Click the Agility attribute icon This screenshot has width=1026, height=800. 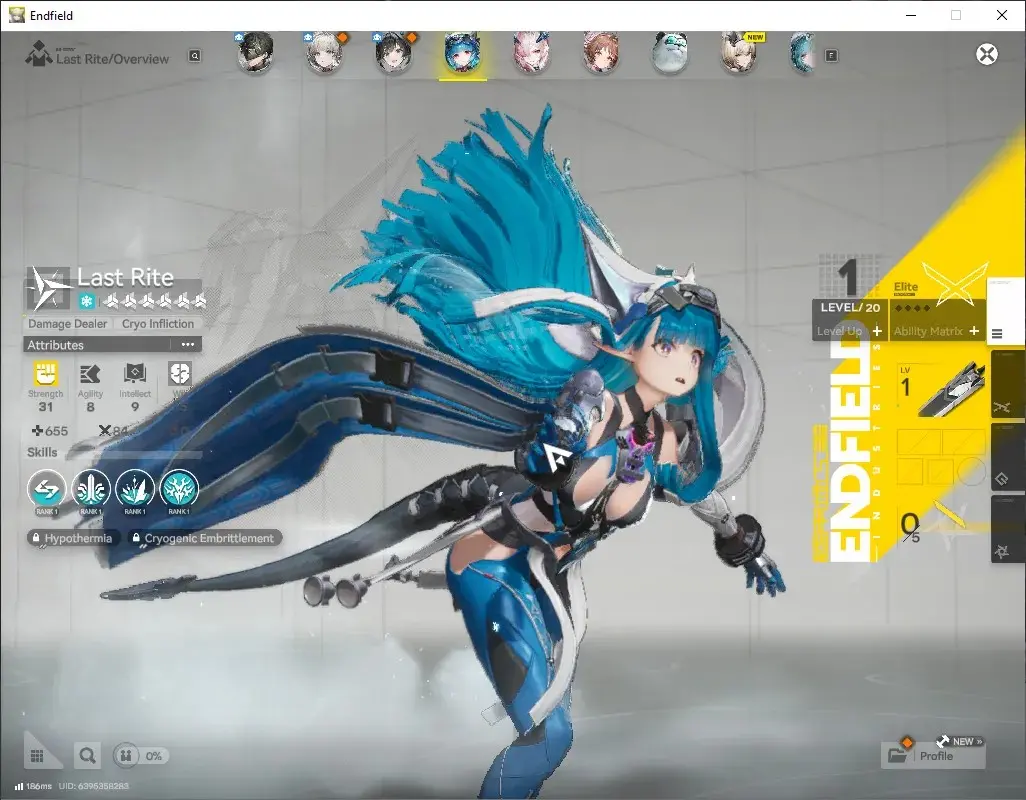(90, 374)
